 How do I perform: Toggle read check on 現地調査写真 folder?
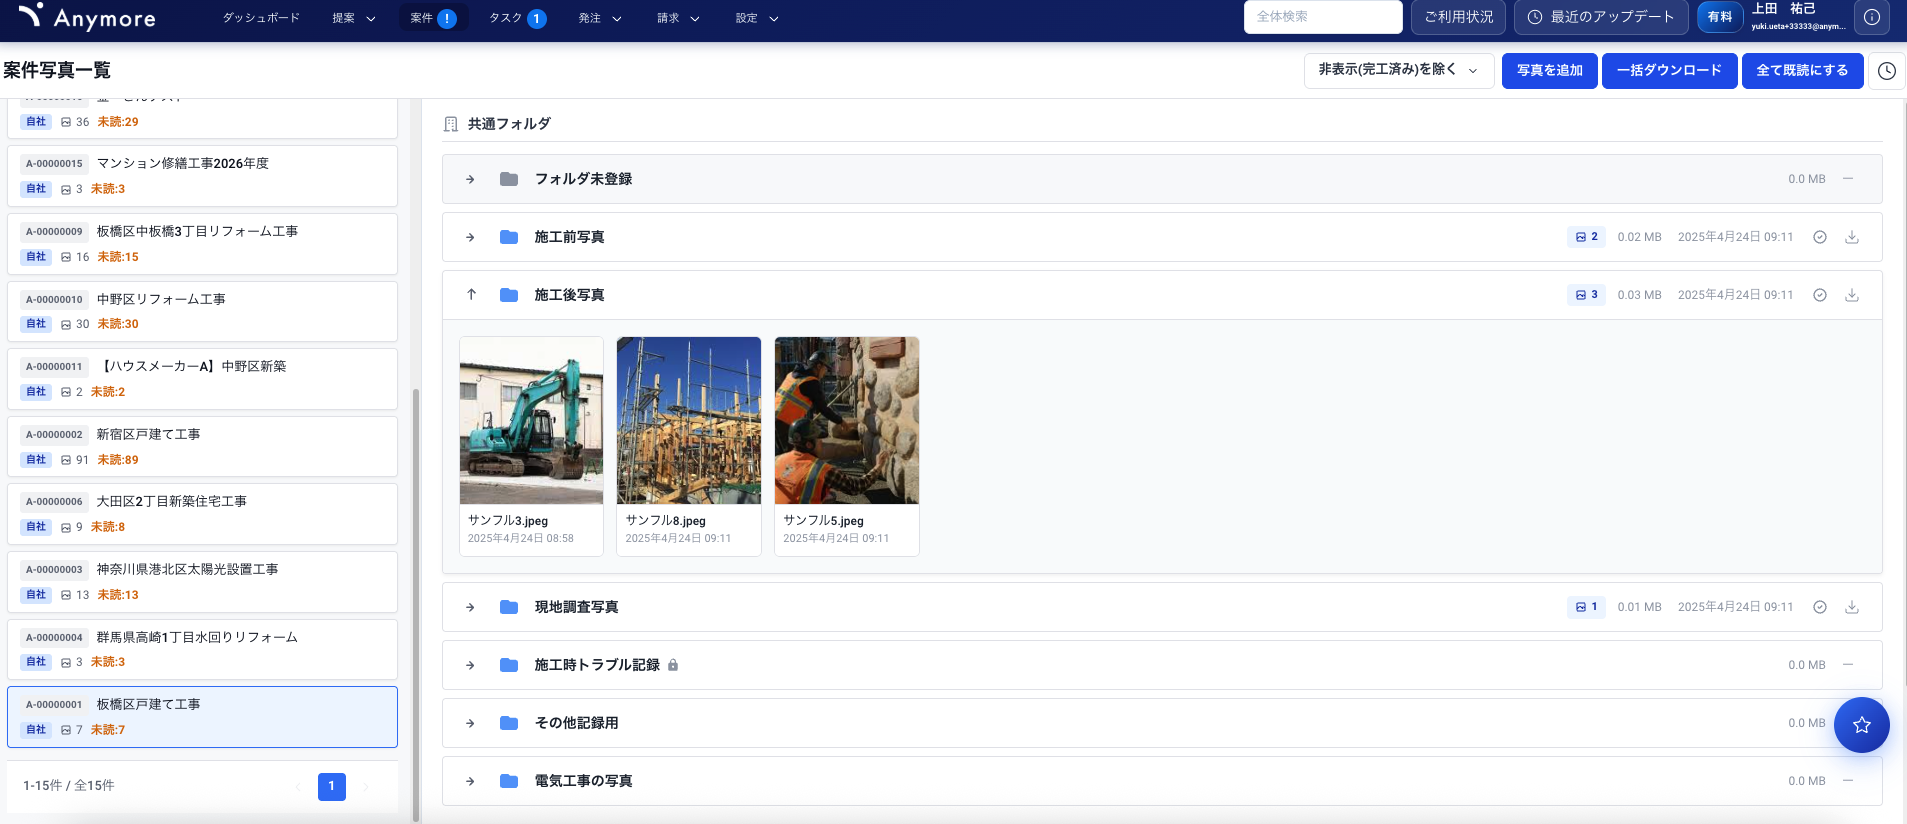pyautogui.click(x=1819, y=607)
